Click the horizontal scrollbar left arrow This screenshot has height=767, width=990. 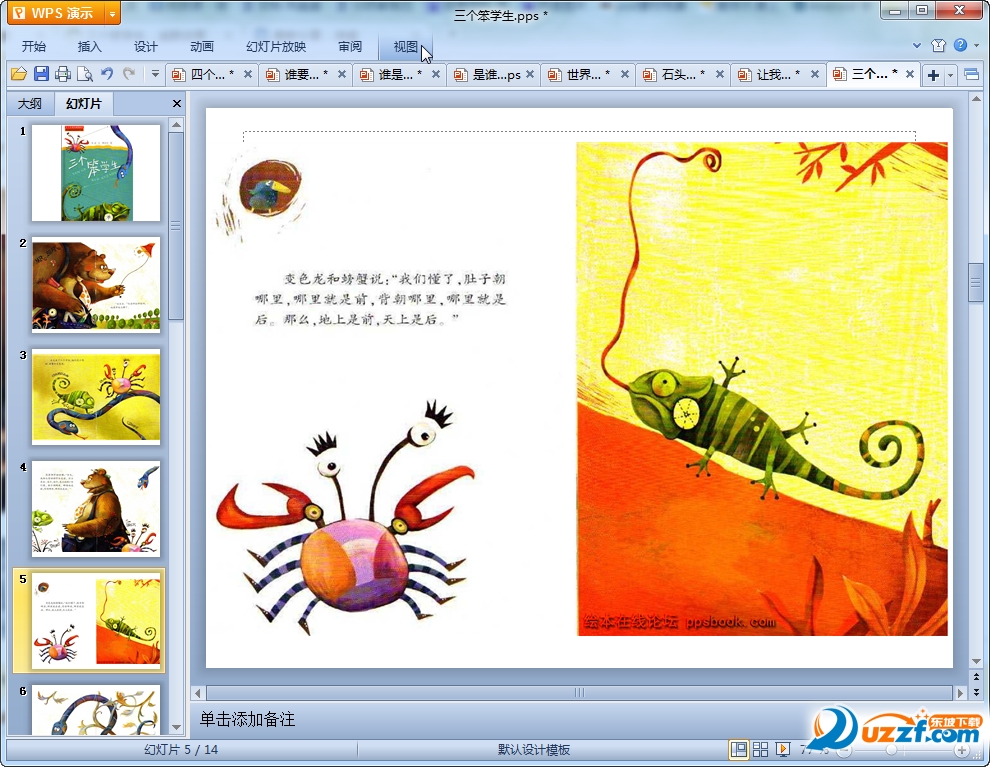[x=198, y=693]
